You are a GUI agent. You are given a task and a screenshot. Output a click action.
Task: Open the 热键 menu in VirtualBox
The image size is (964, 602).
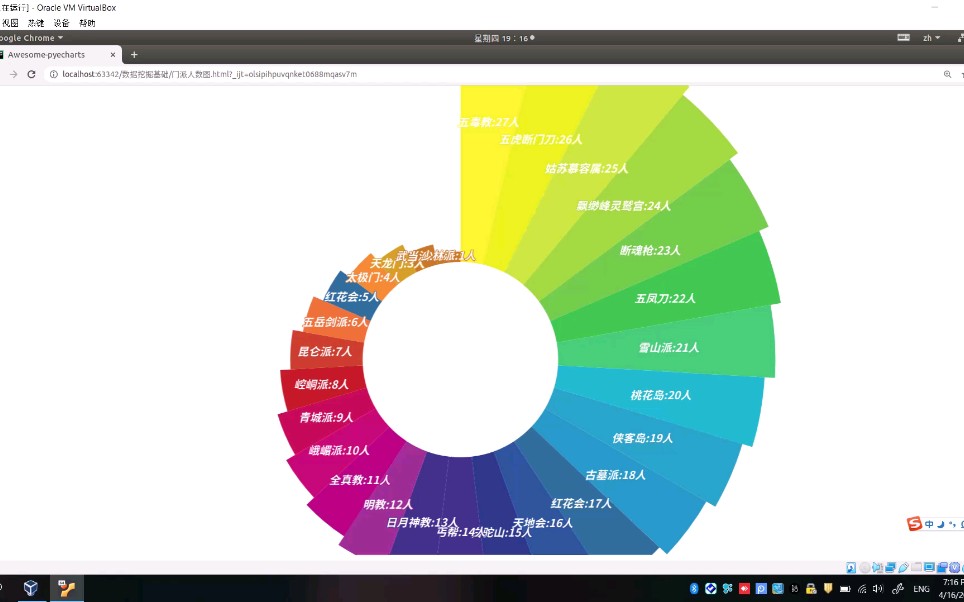(x=36, y=23)
